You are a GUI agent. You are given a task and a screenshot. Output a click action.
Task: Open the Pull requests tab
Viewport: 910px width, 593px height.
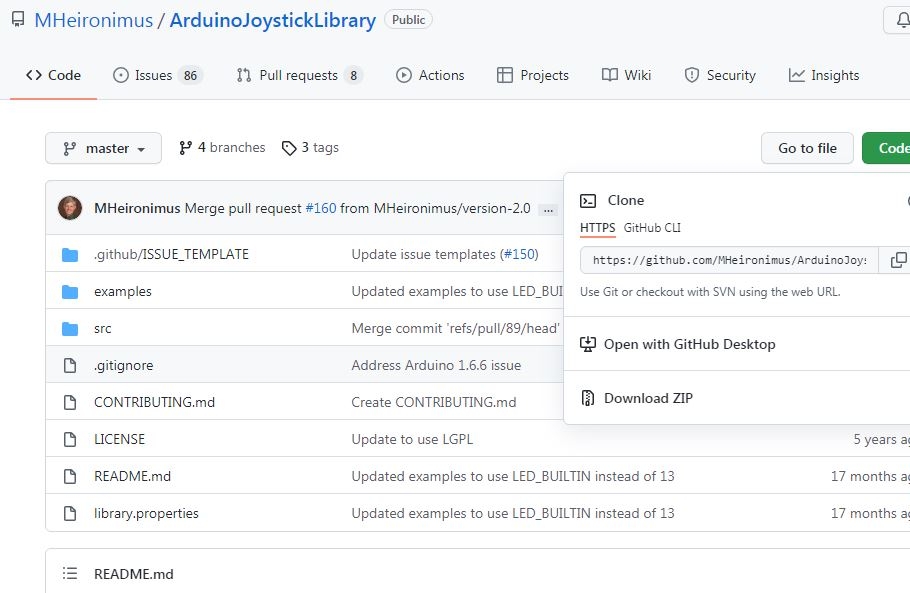[299, 75]
